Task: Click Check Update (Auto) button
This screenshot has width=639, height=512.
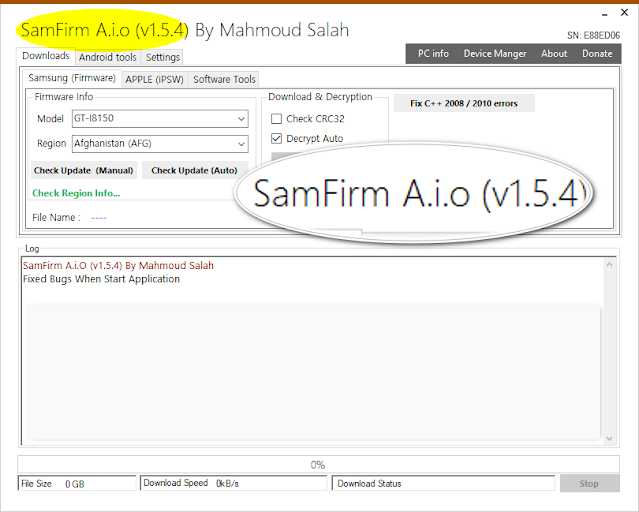Action: tap(195, 170)
